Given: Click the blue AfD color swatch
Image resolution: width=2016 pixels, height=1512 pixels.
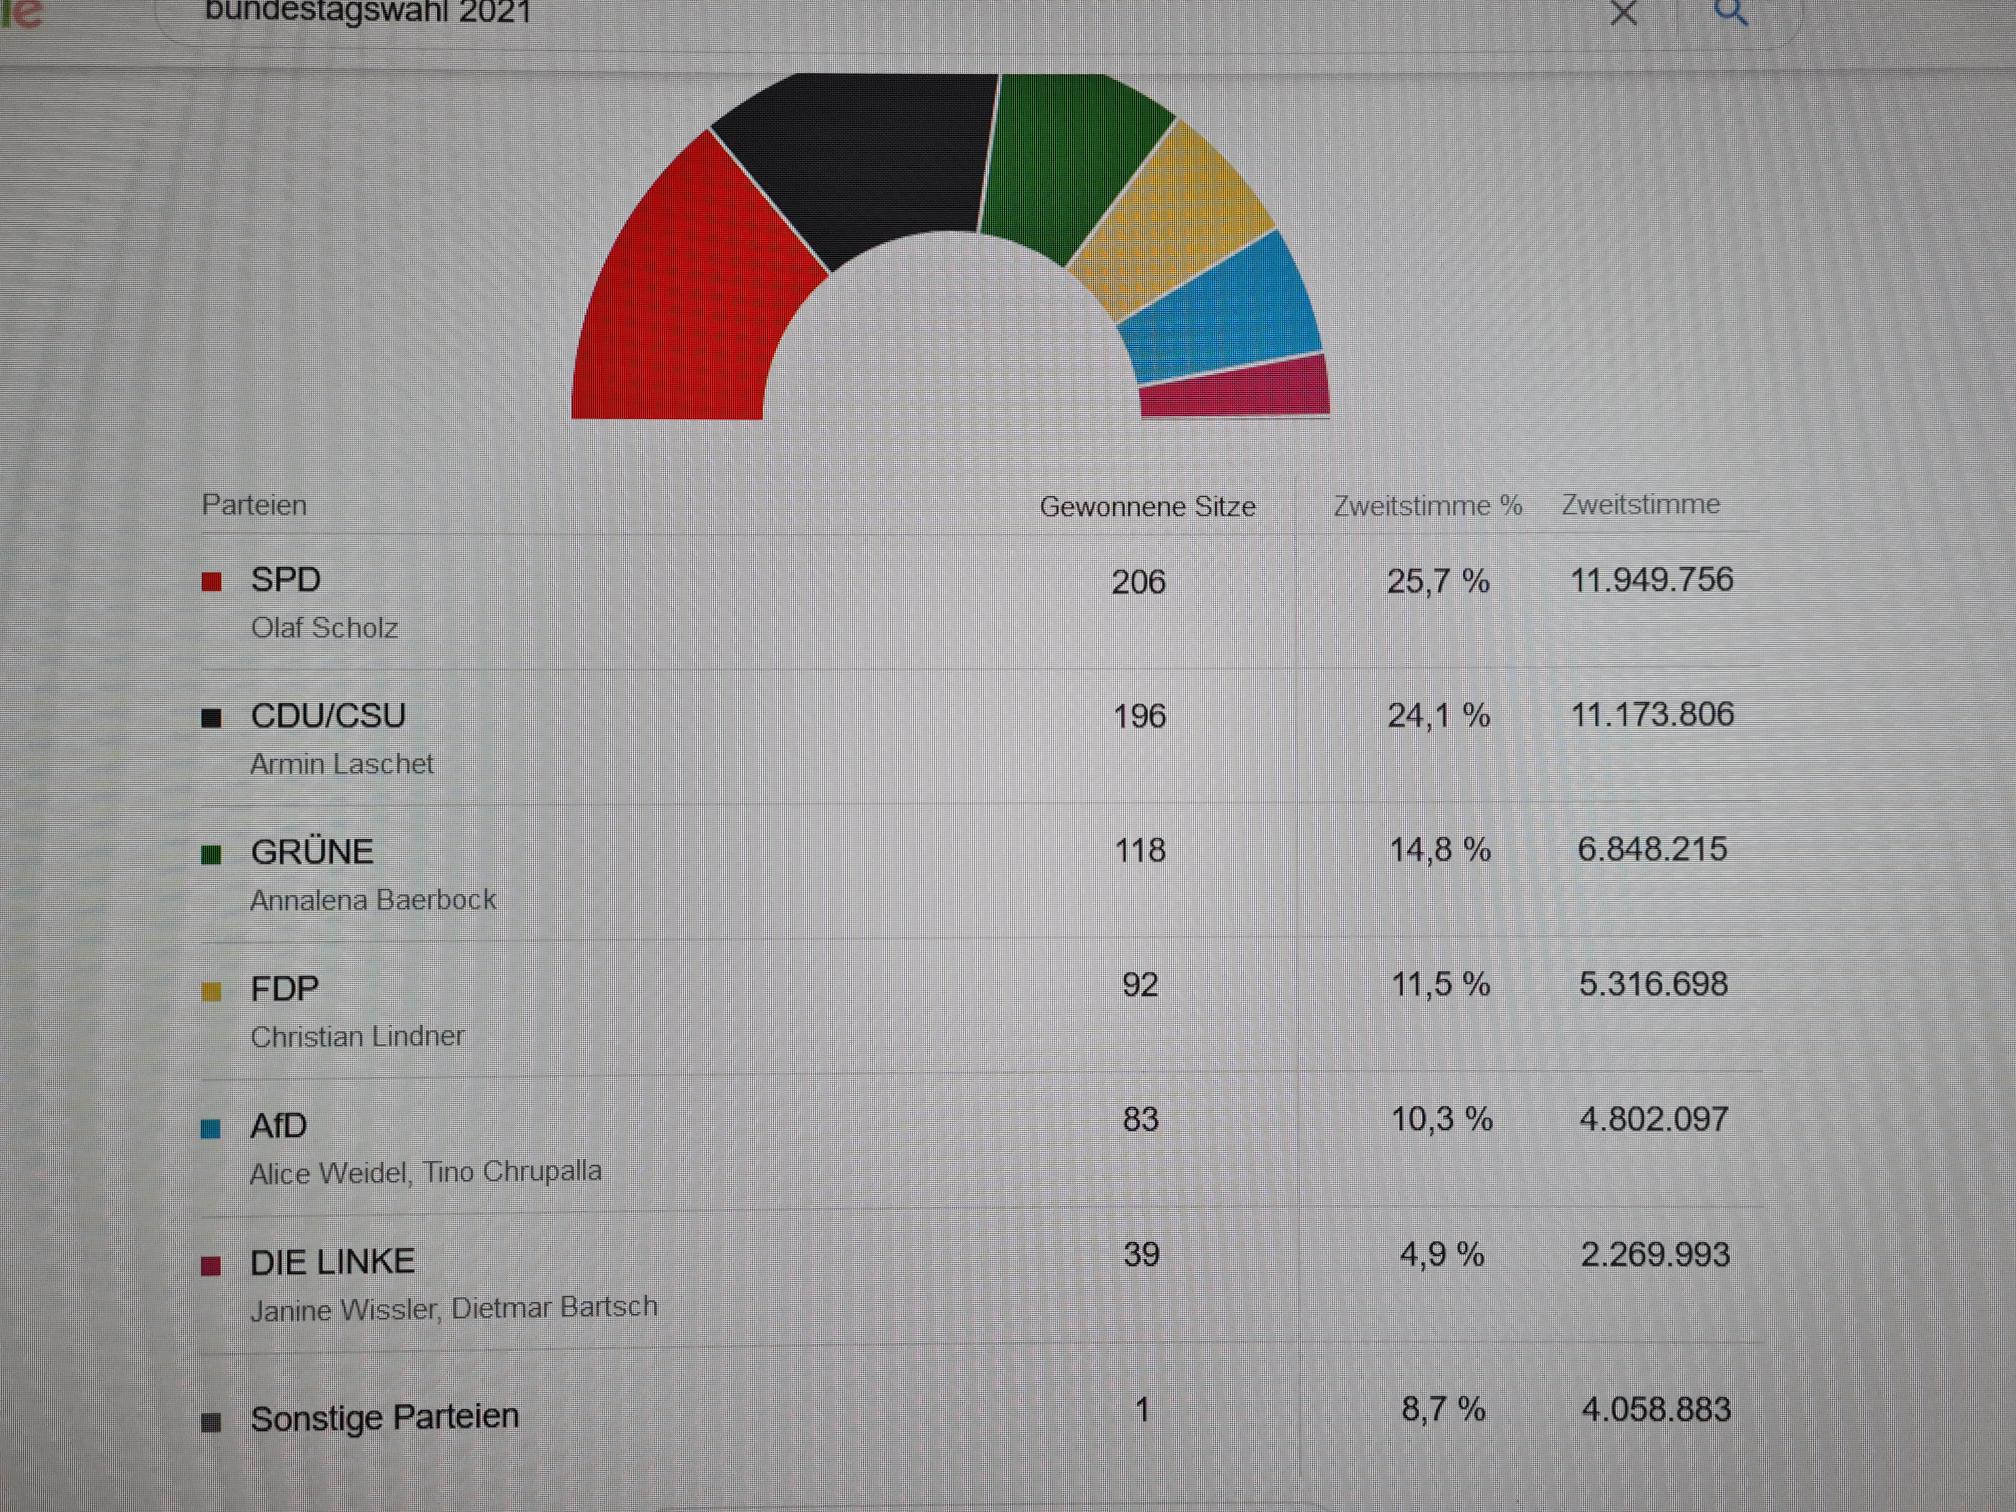Looking at the screenshot, I should [211, 1128].
